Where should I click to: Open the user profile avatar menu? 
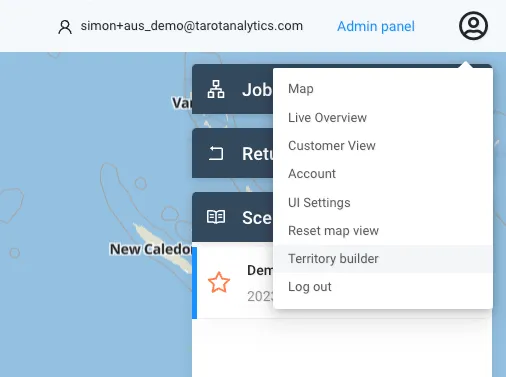(x=473, y=26)
